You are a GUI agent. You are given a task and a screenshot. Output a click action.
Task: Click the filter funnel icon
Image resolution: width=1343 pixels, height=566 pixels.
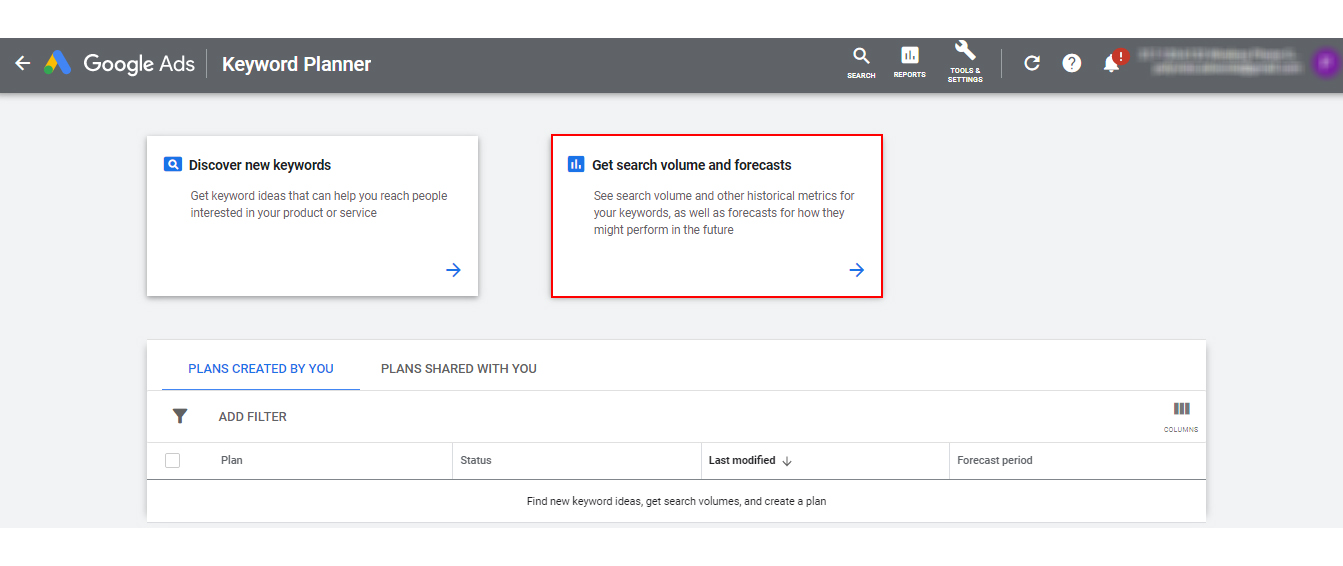[x=180, y=416]
